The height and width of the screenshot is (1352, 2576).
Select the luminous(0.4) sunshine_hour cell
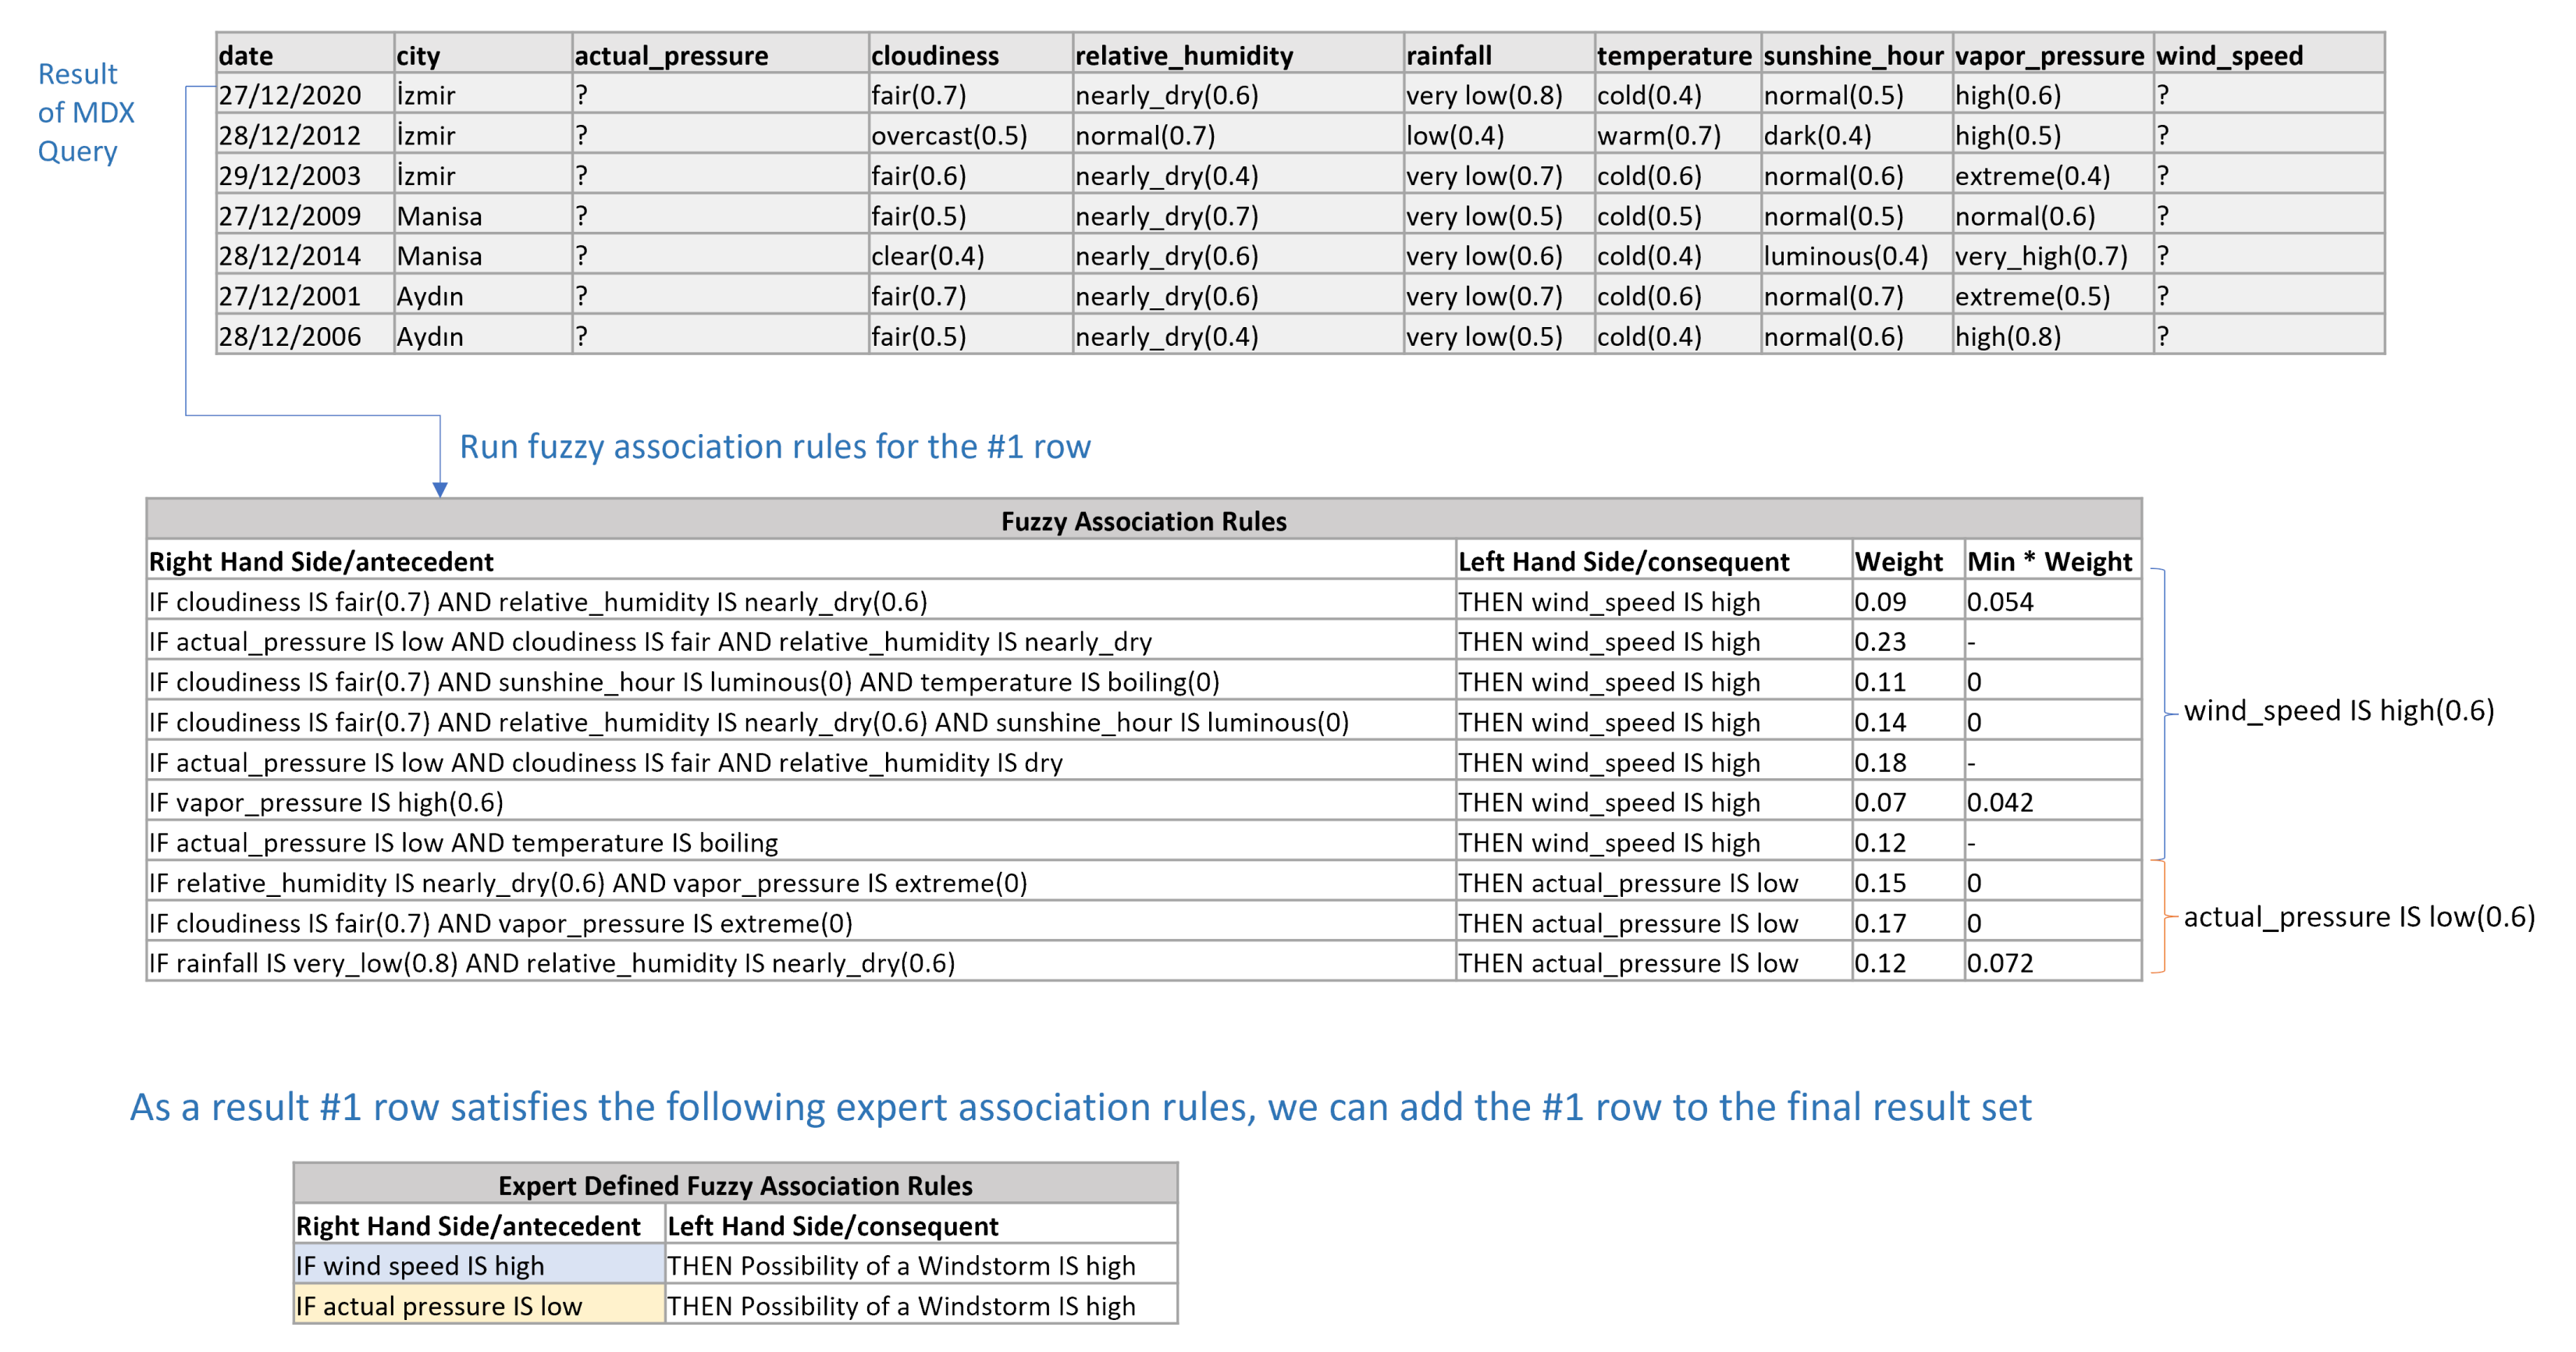point(1845,256)
